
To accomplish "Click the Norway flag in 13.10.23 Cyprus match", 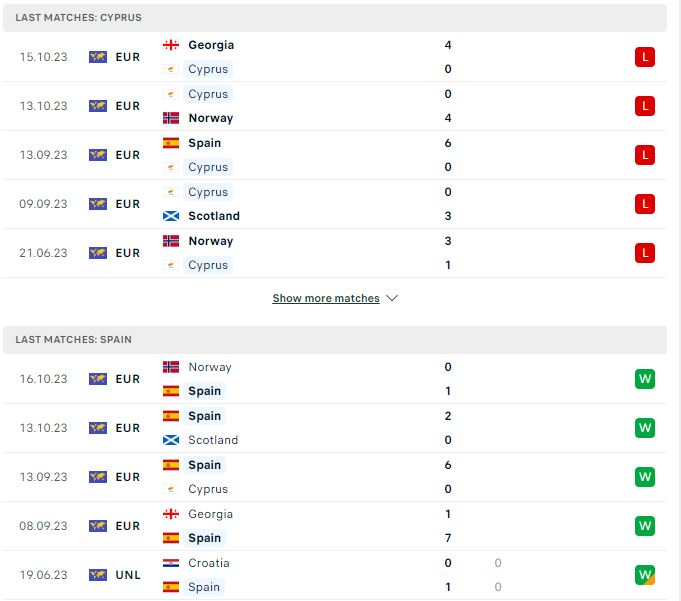I will [171, 118].
